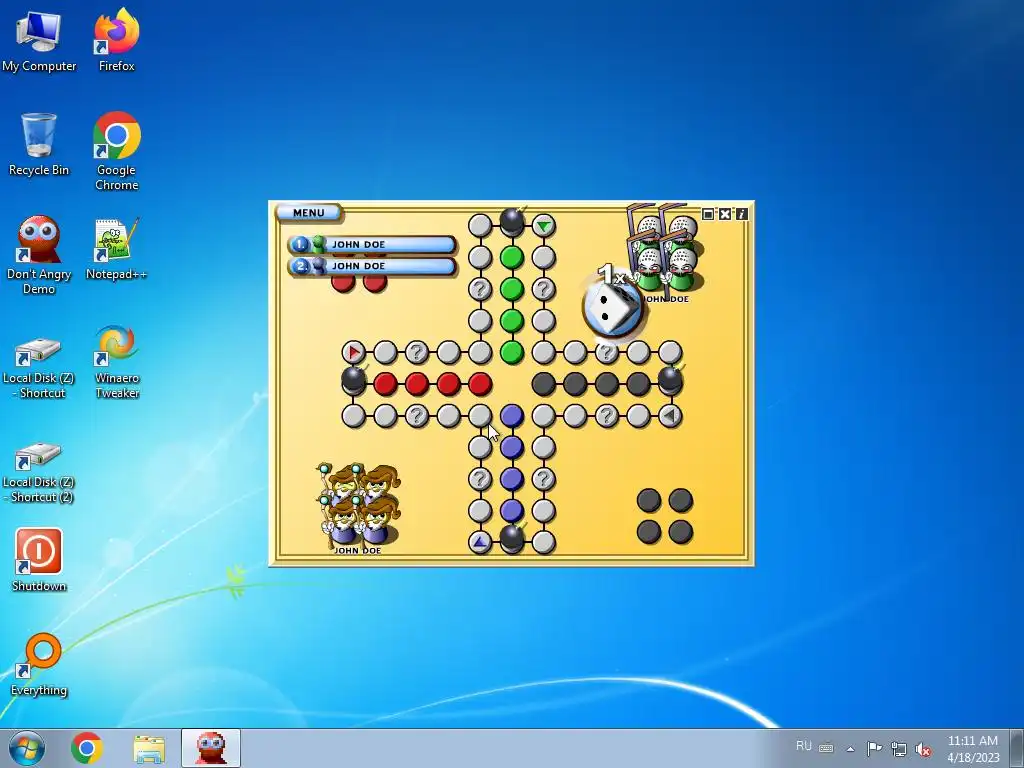The image size is (1024, 768).
Task: Click the Show Desktop strip
Action: pos(1017,748)
